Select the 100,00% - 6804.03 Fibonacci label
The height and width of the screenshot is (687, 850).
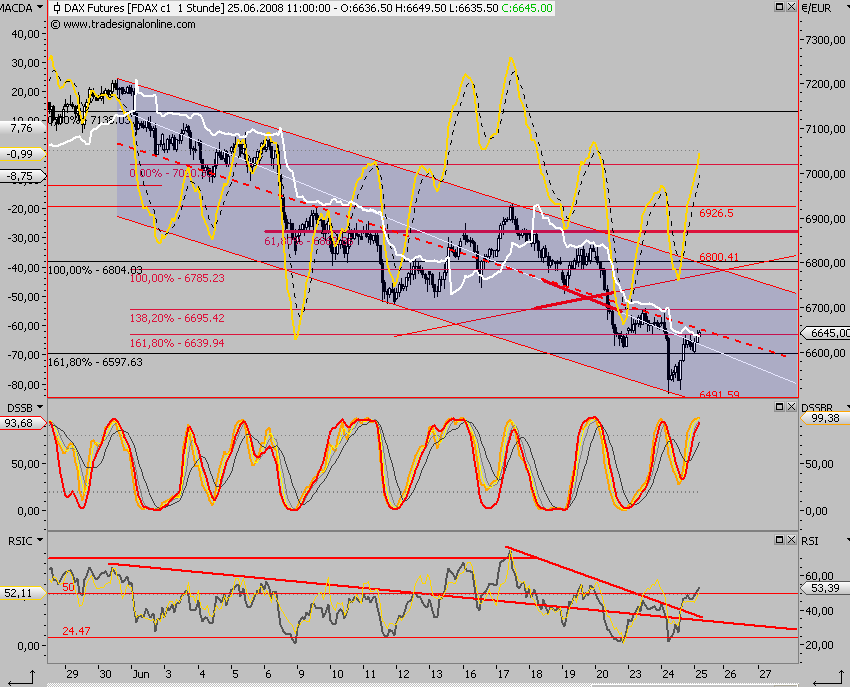coord(95,269)
